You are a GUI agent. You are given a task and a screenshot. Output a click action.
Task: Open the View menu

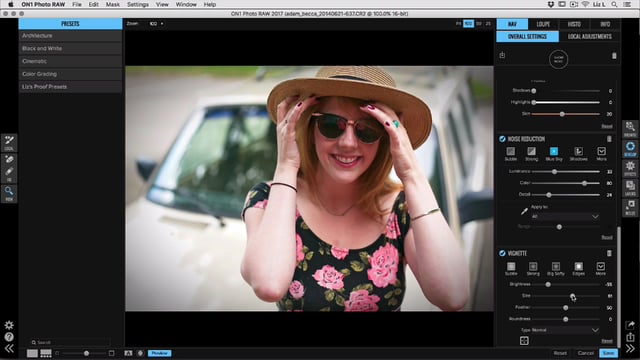(x=162, y=4)
